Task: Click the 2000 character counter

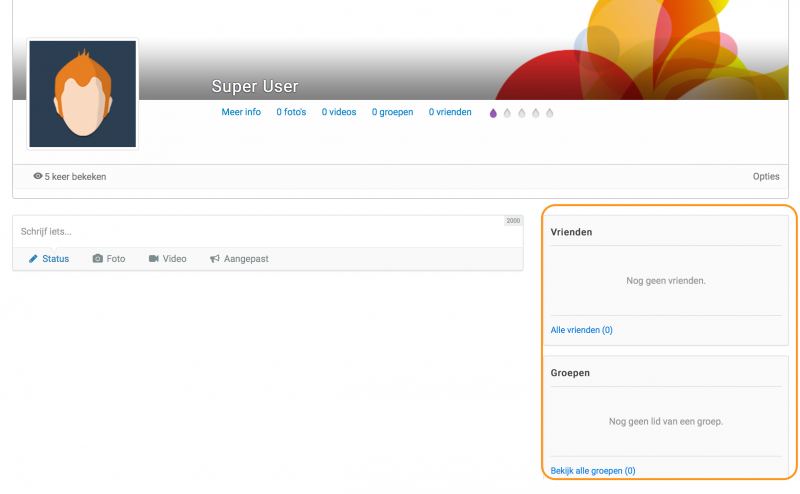Action: click(513, 221)
